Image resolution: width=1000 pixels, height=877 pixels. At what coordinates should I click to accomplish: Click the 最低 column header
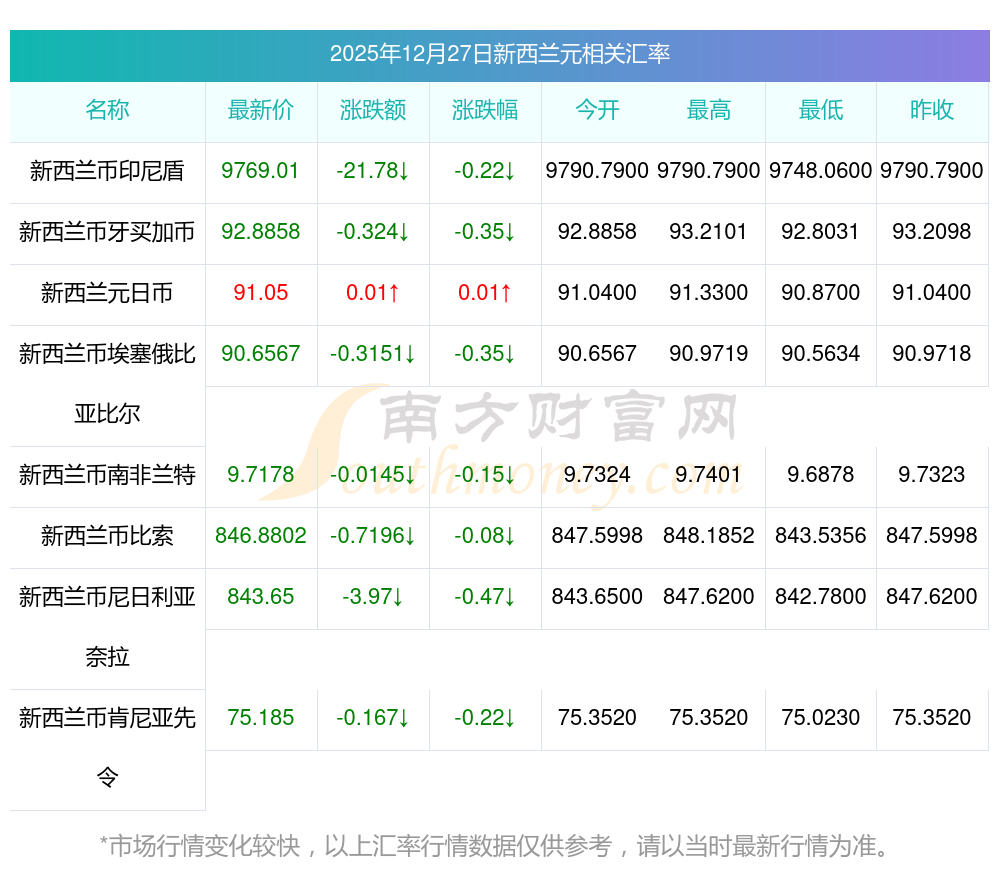[821, 110]
